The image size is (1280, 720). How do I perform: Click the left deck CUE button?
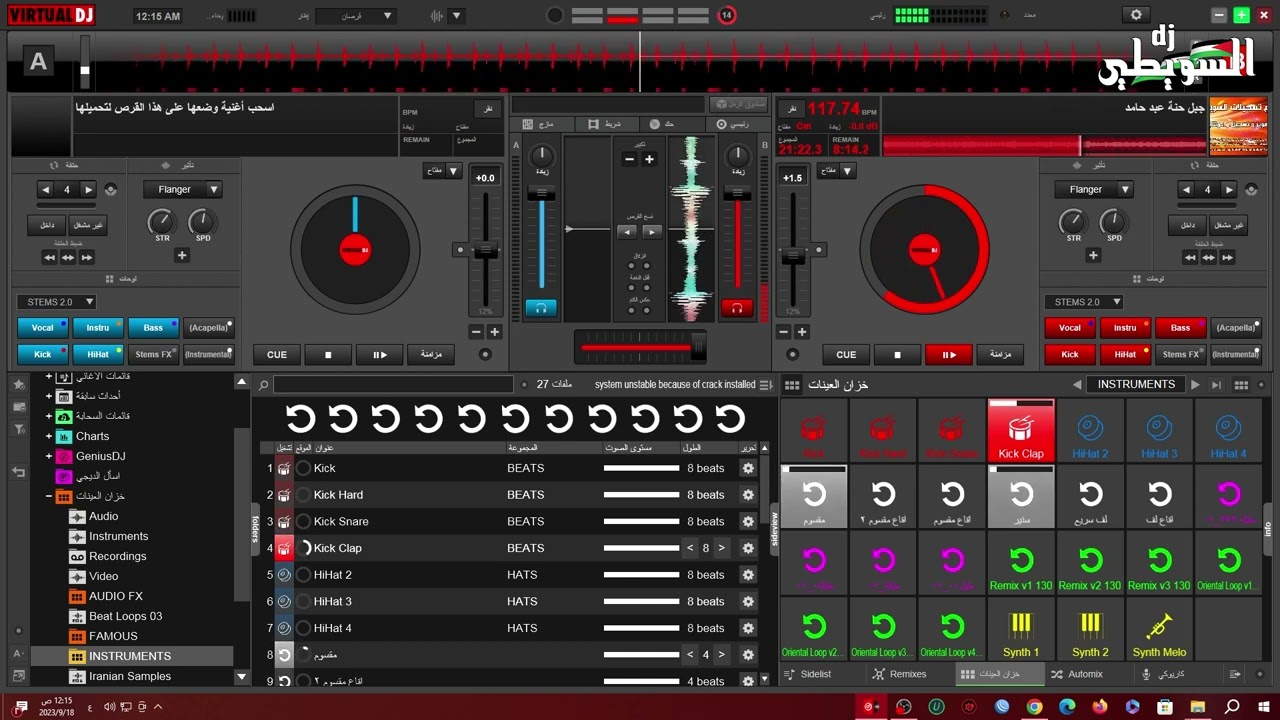pos(277,354)
